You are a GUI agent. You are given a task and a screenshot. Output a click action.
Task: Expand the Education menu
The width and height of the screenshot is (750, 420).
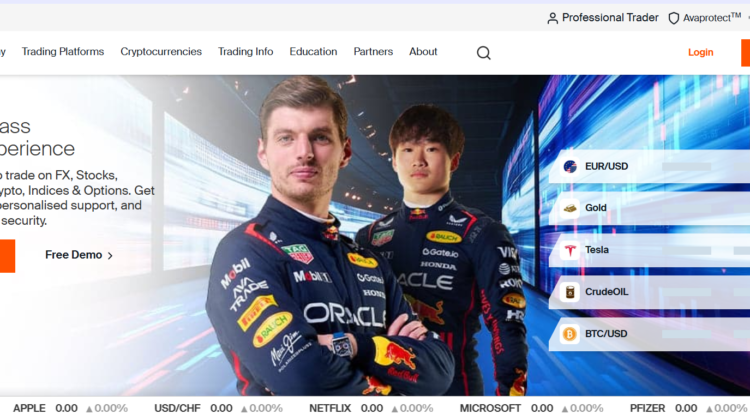click(313, 52)
